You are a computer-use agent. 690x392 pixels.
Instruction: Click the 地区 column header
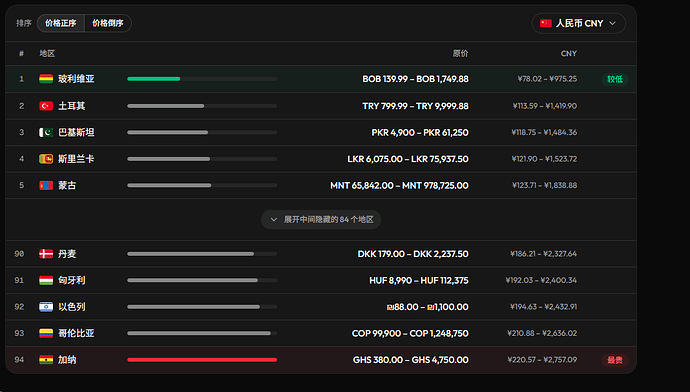pos(47,53)
